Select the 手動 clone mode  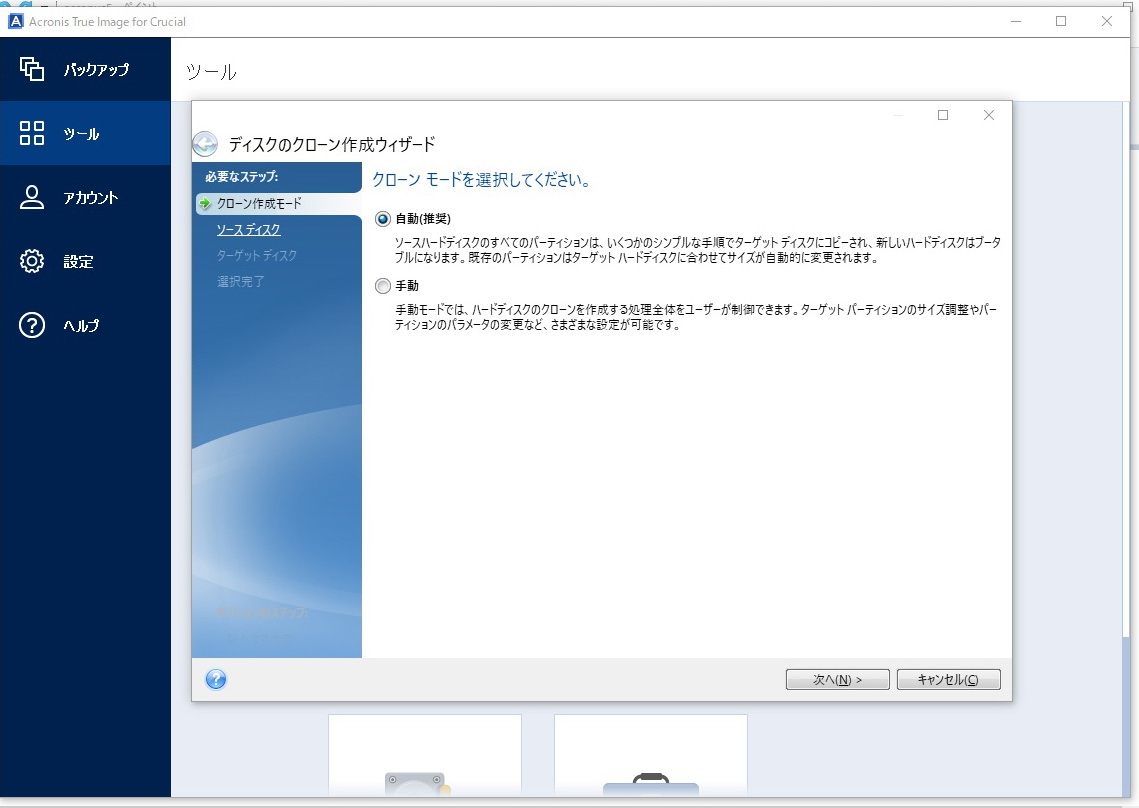click(x=383, y=286)
